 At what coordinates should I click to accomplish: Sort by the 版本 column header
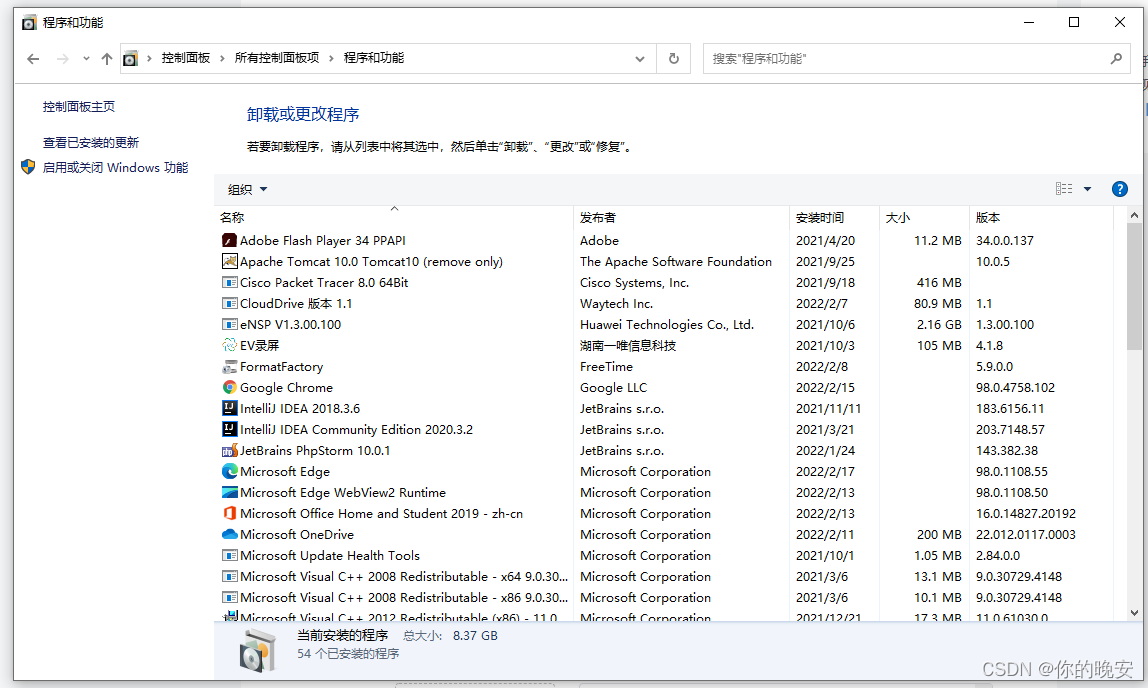point(1041,217)
